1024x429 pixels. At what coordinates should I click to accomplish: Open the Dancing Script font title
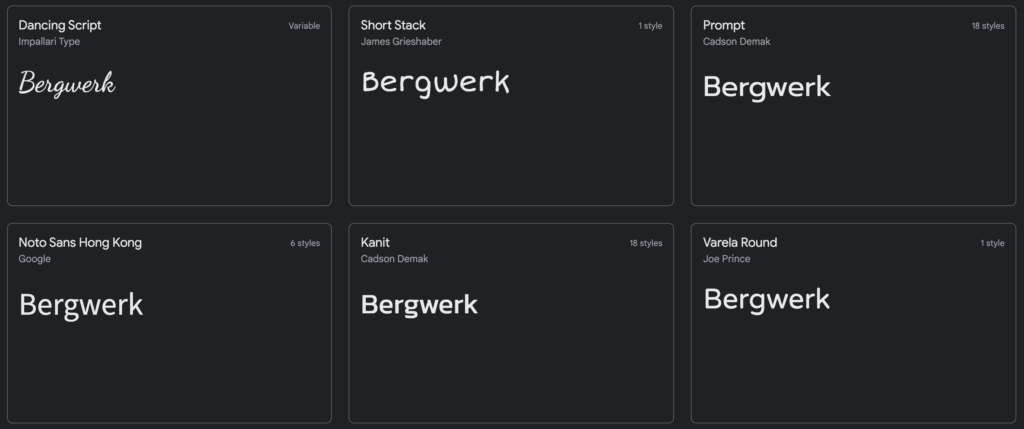[60, 25]
